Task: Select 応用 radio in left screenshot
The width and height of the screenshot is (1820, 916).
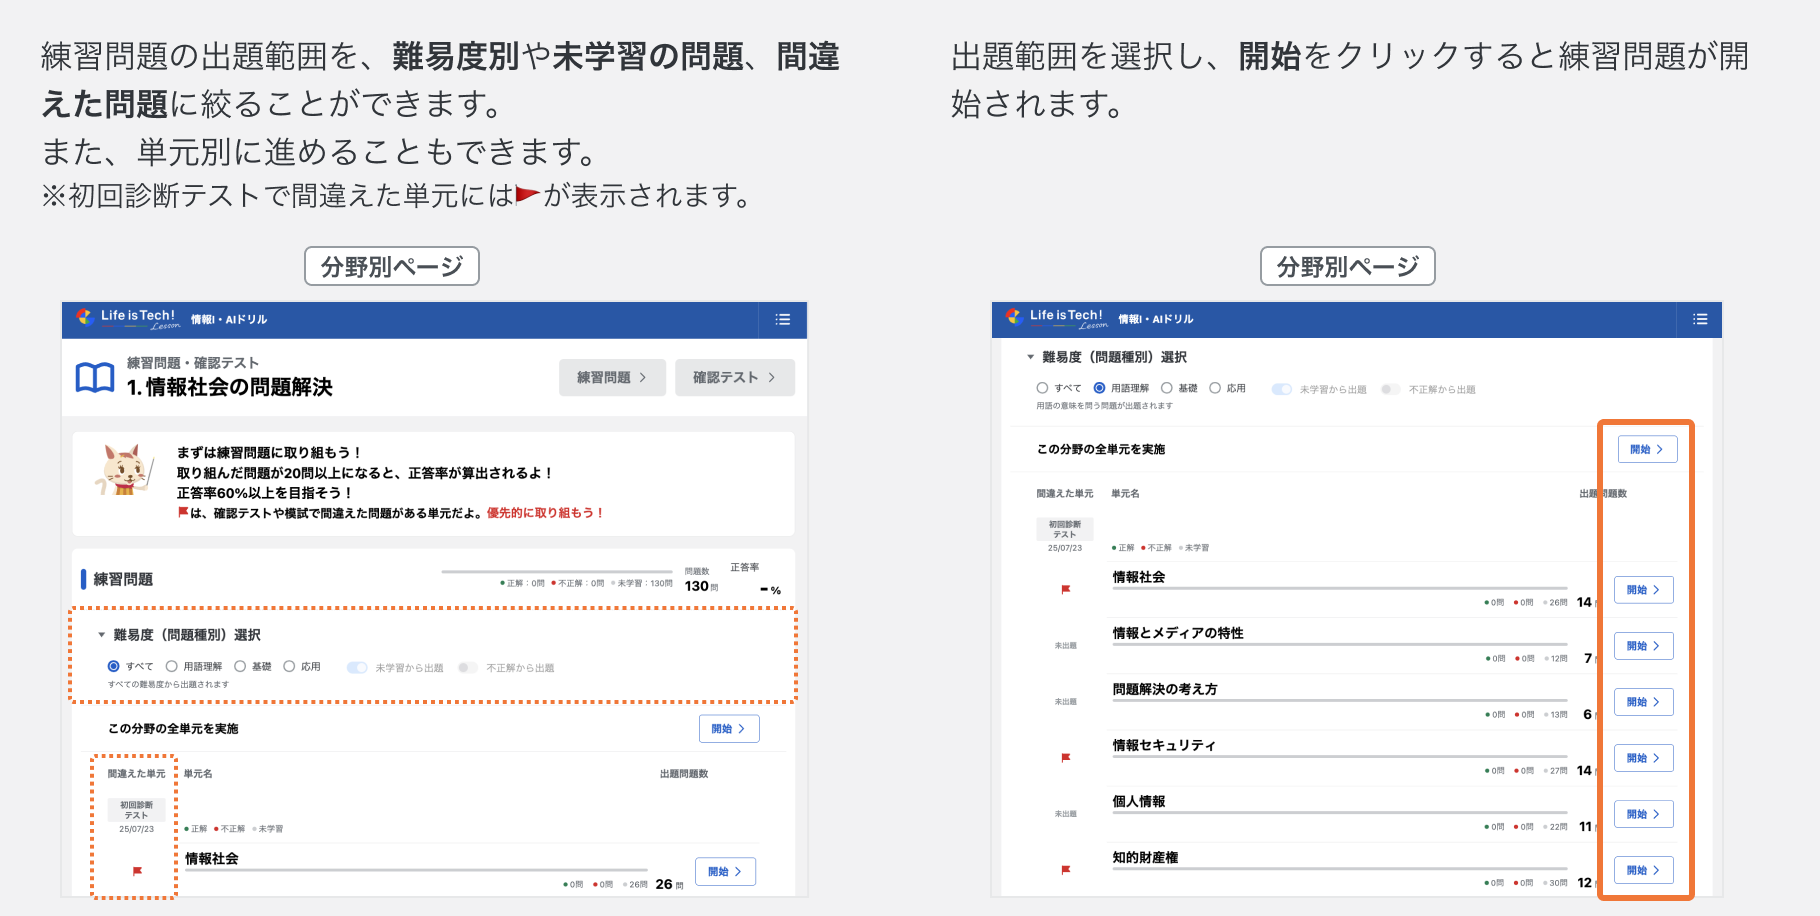Action: click(x=289, y=666)
